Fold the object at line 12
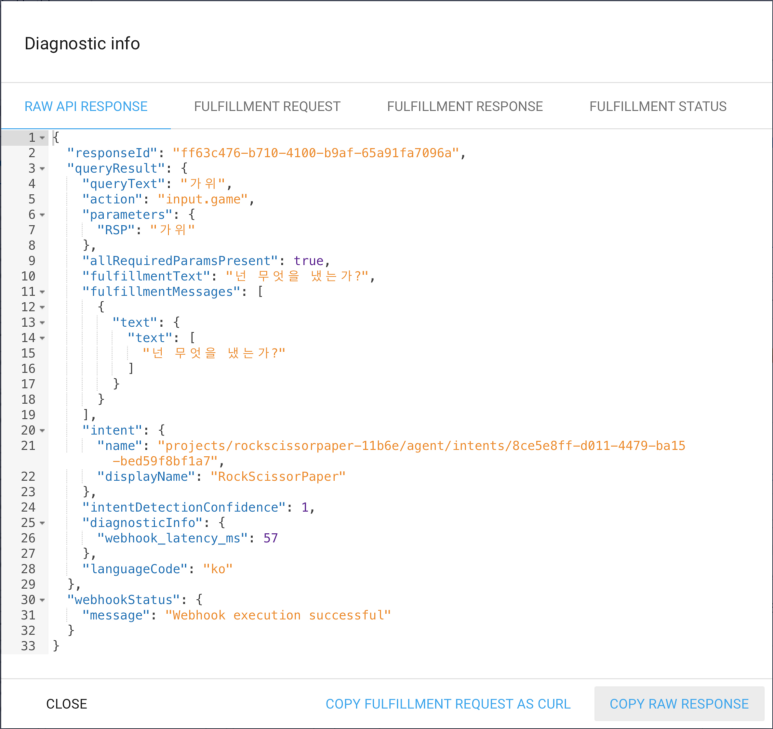The width and height of the screenshot is (773, 729). click(x=42, y=307)
